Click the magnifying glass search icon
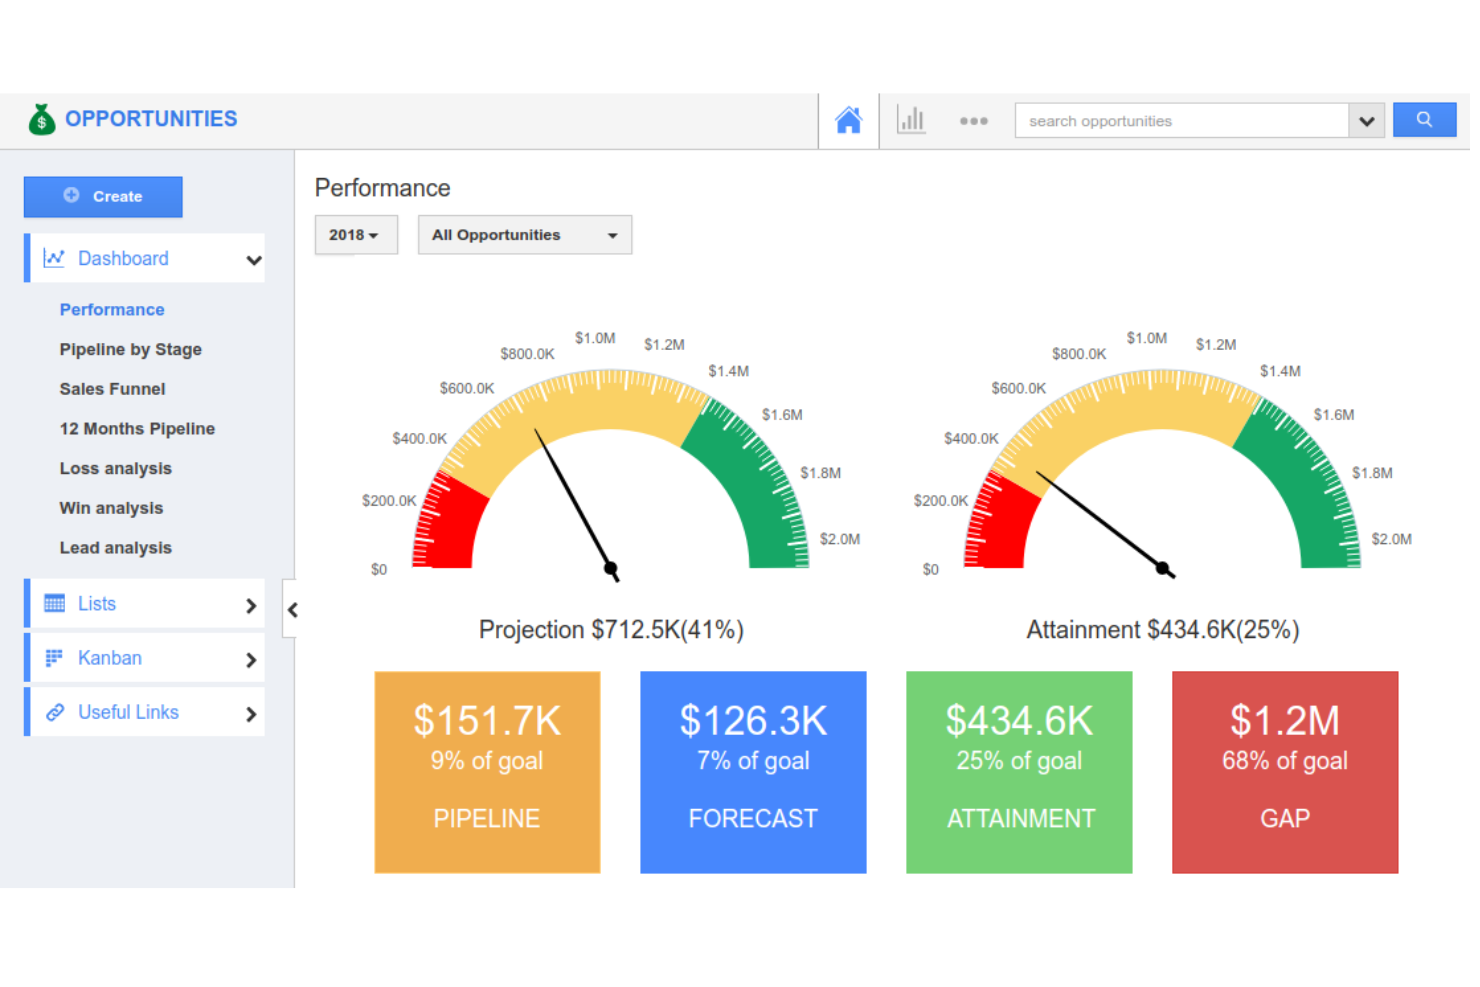The width and height of the screenshot is (1480, 987). coord(1424,119)
